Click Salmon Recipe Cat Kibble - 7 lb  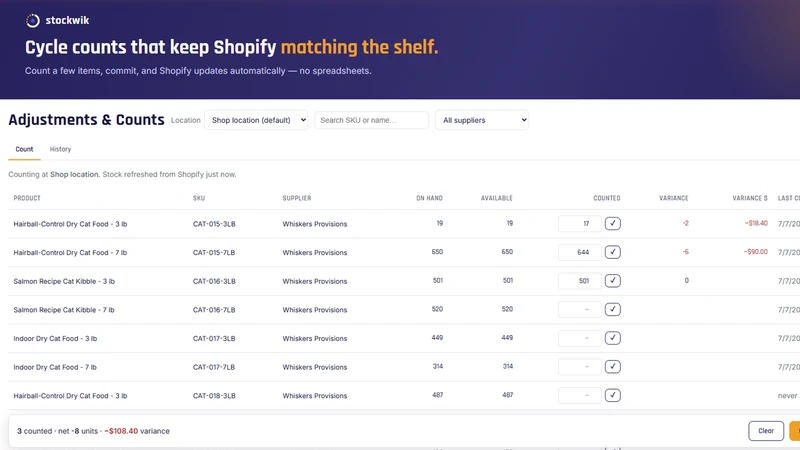(64, 310)
